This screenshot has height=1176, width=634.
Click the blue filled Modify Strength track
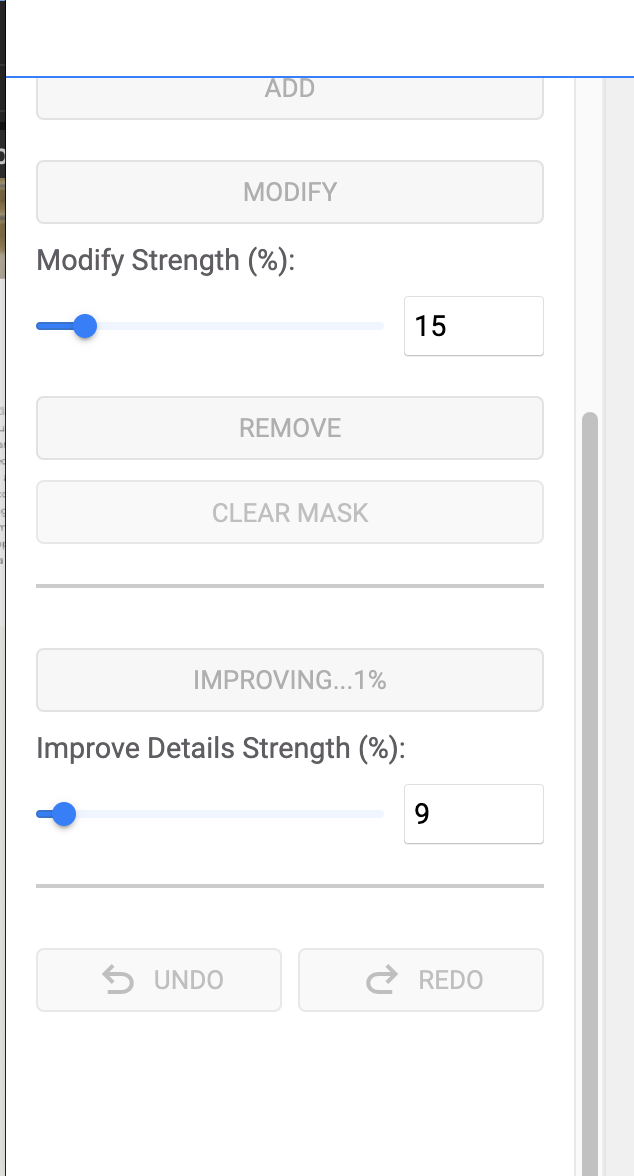point(53,326)
